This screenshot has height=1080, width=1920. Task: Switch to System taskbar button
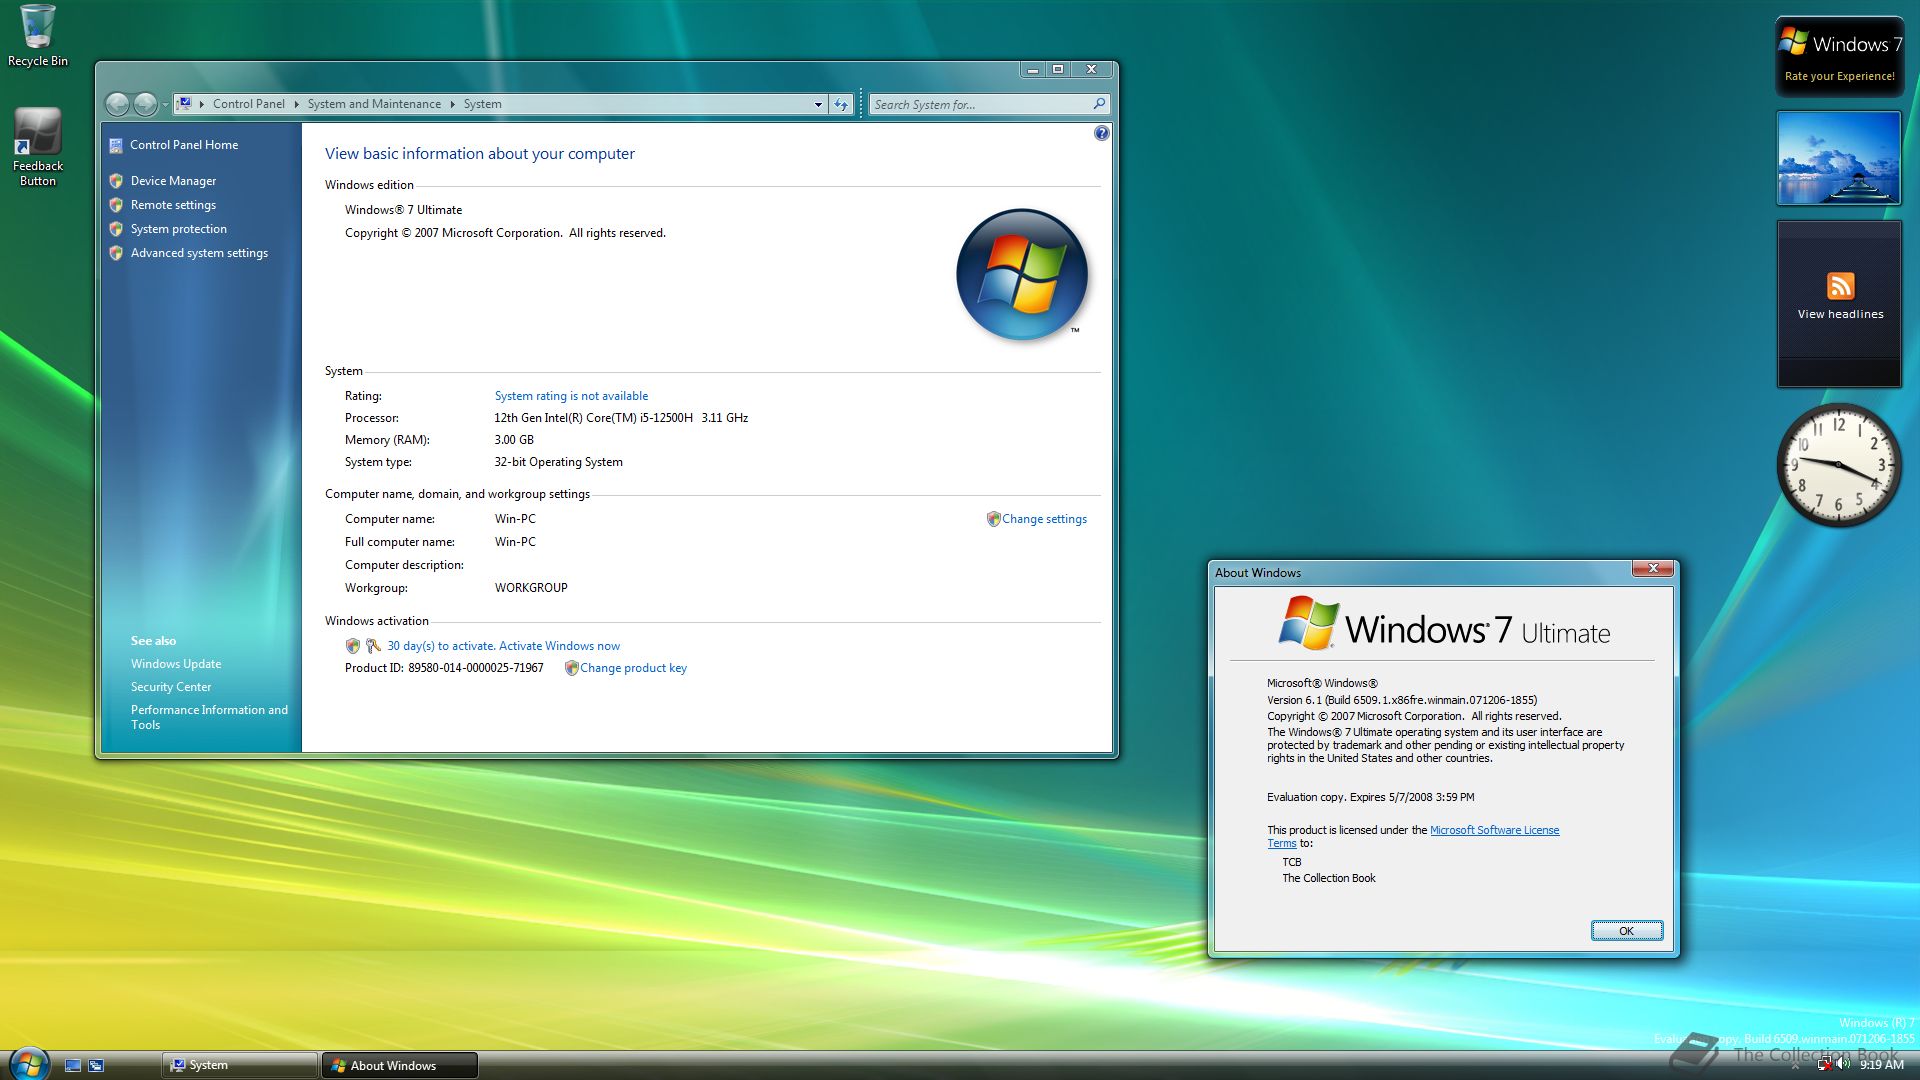pyautogui.click(x=240, y=1066)
